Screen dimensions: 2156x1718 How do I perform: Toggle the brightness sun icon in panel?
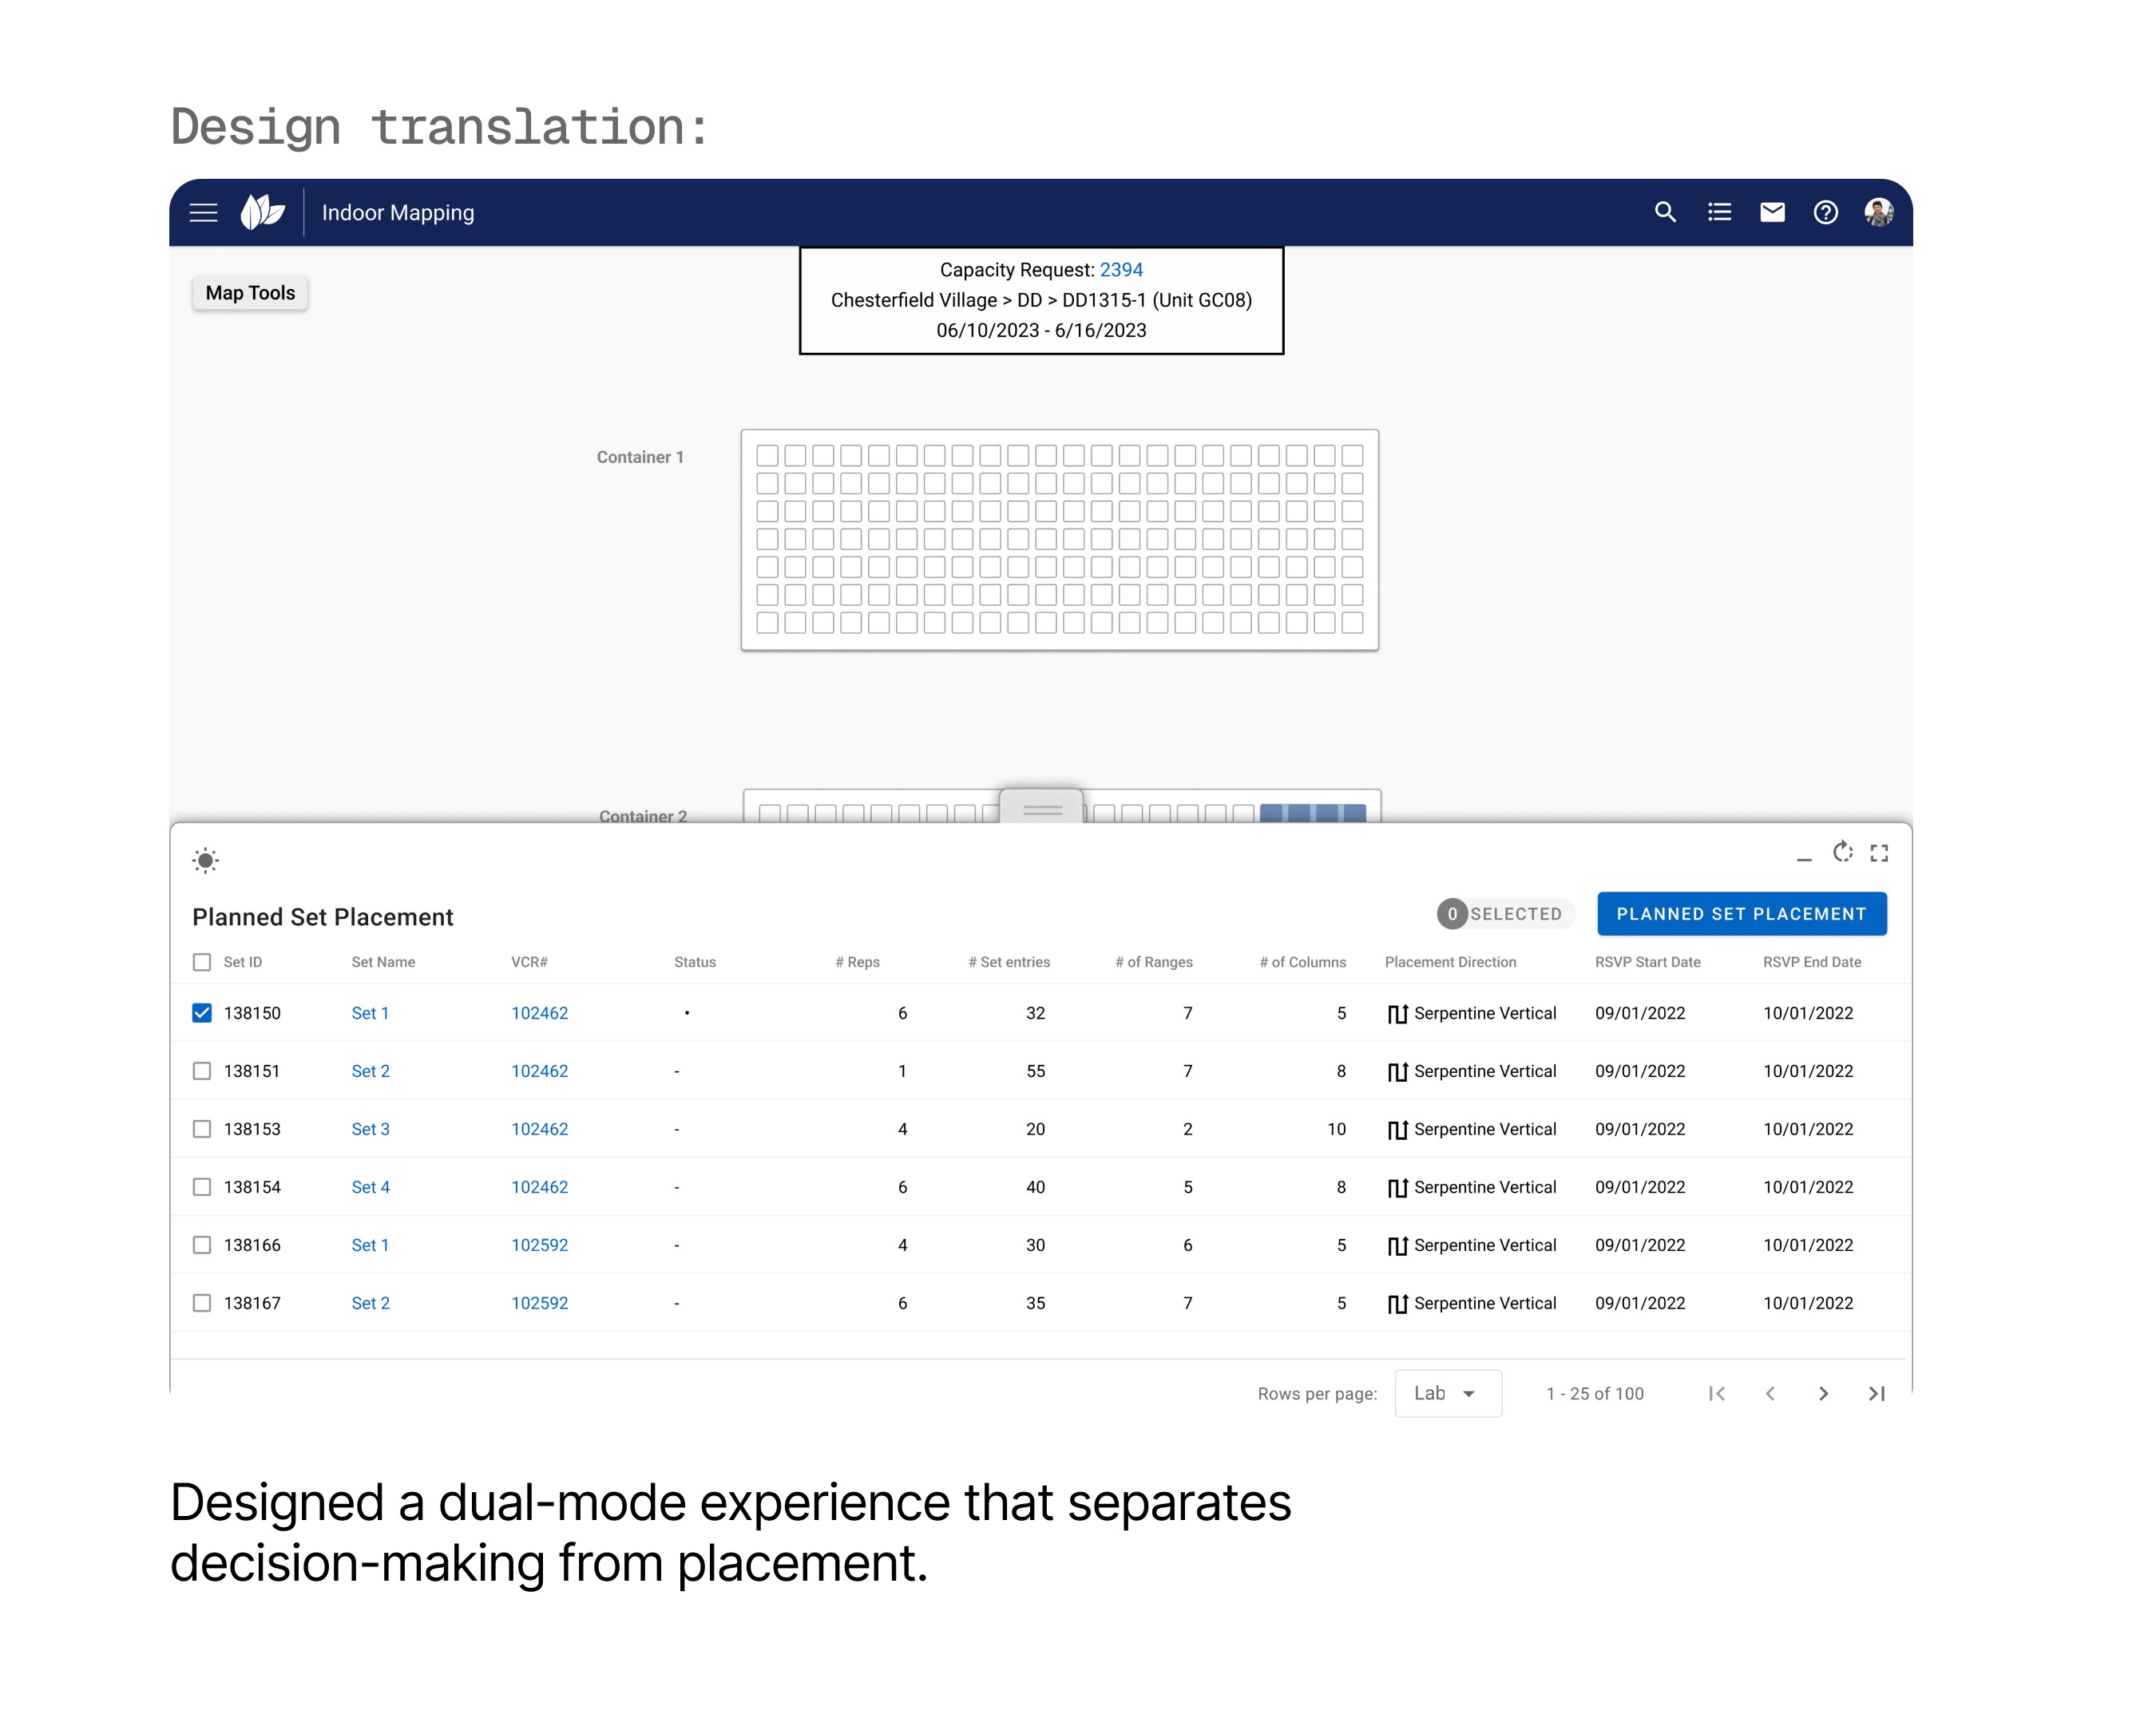(205, 860)
